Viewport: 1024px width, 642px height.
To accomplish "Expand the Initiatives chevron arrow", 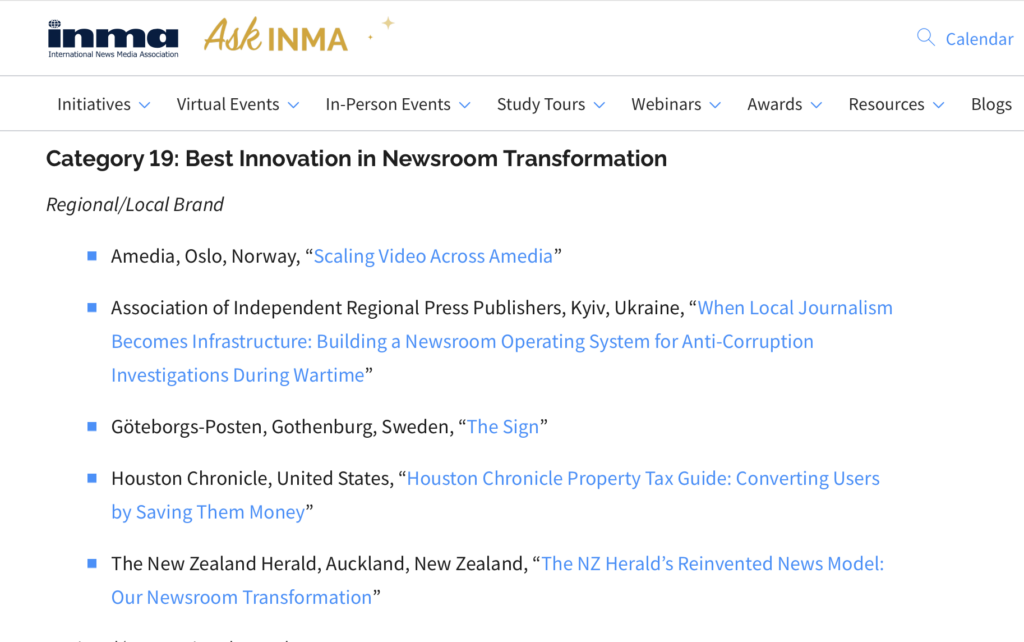I will pyautogui.click(x=145, y=105).
